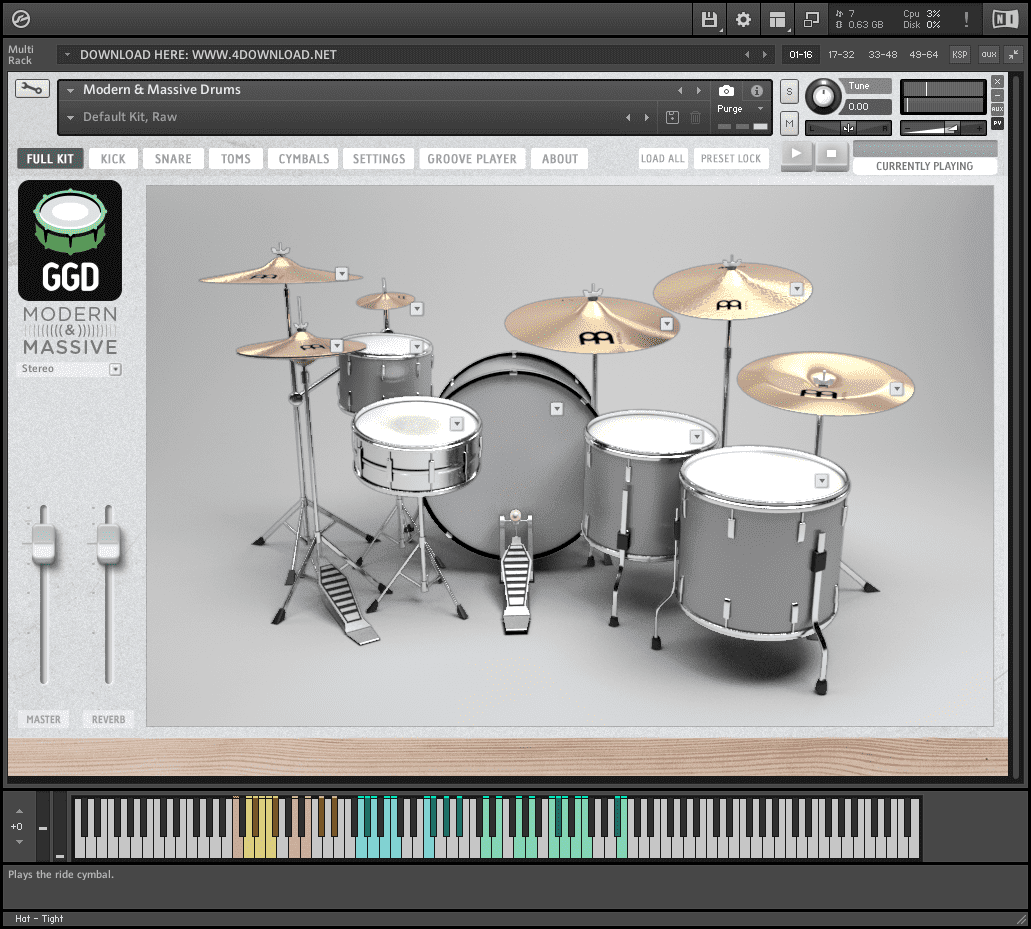
Task: Click the LOAD ALL button
Action: click(663, 158)
